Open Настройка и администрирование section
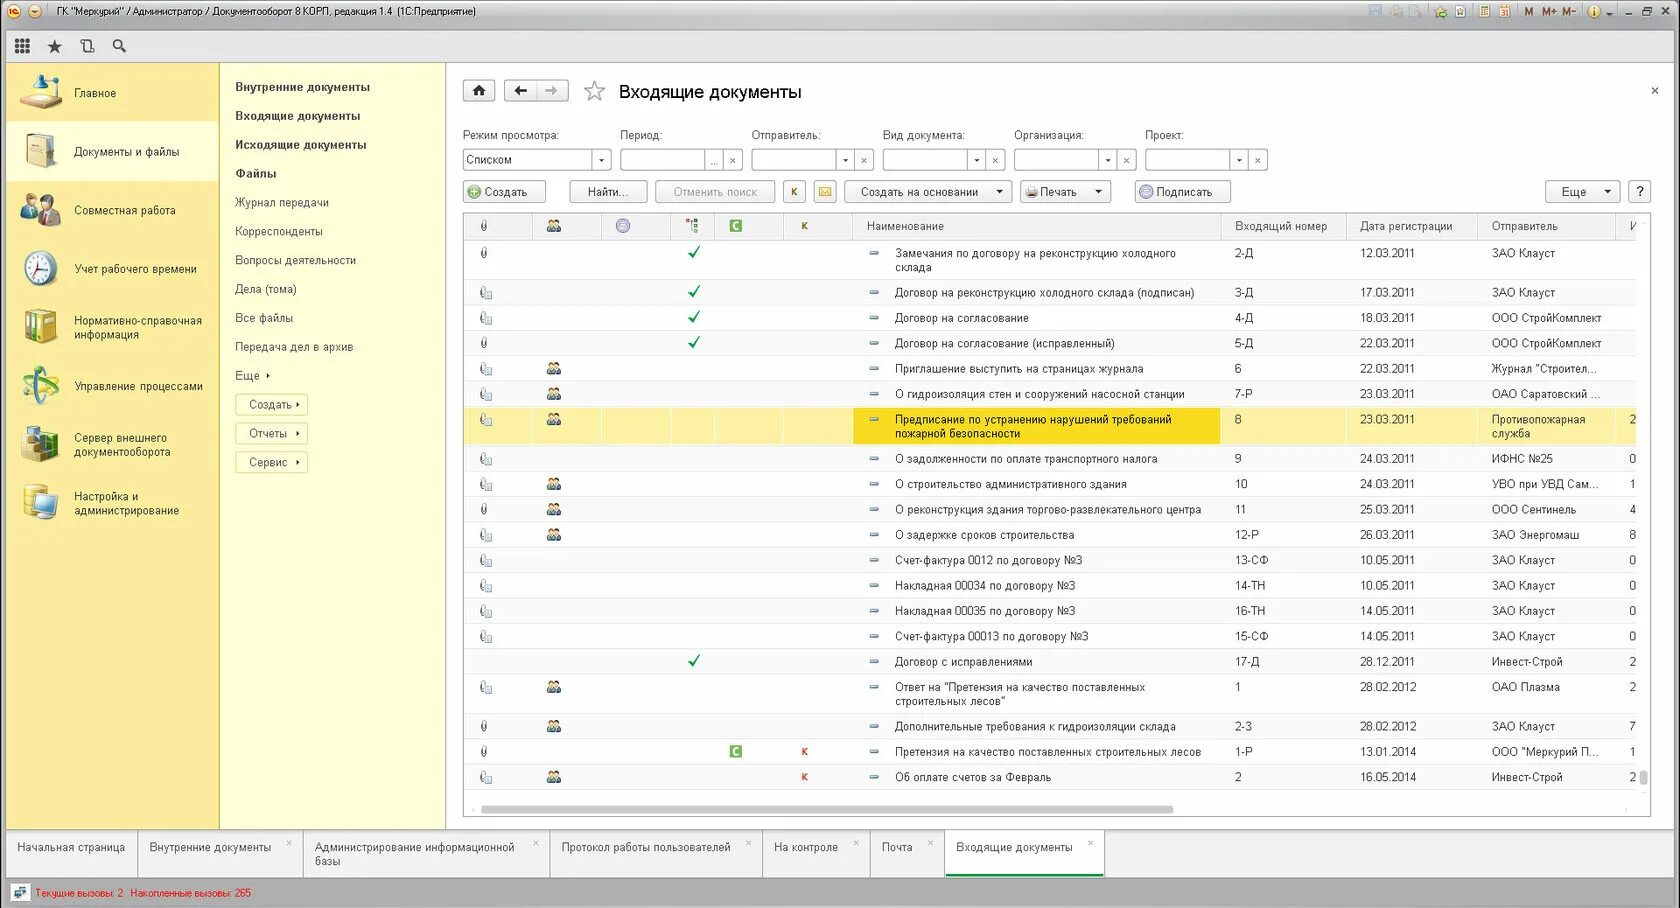This screenshot has width=1680, height=908. [x=112, y=503]
